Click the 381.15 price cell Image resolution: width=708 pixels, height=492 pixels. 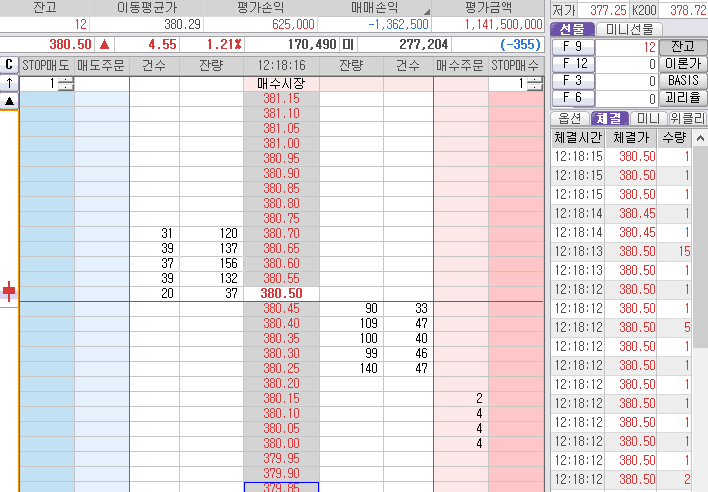pos(281,98)
